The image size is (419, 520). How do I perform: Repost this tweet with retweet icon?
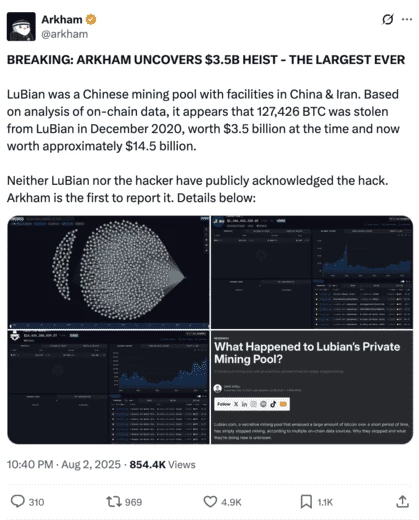point(114,501)
